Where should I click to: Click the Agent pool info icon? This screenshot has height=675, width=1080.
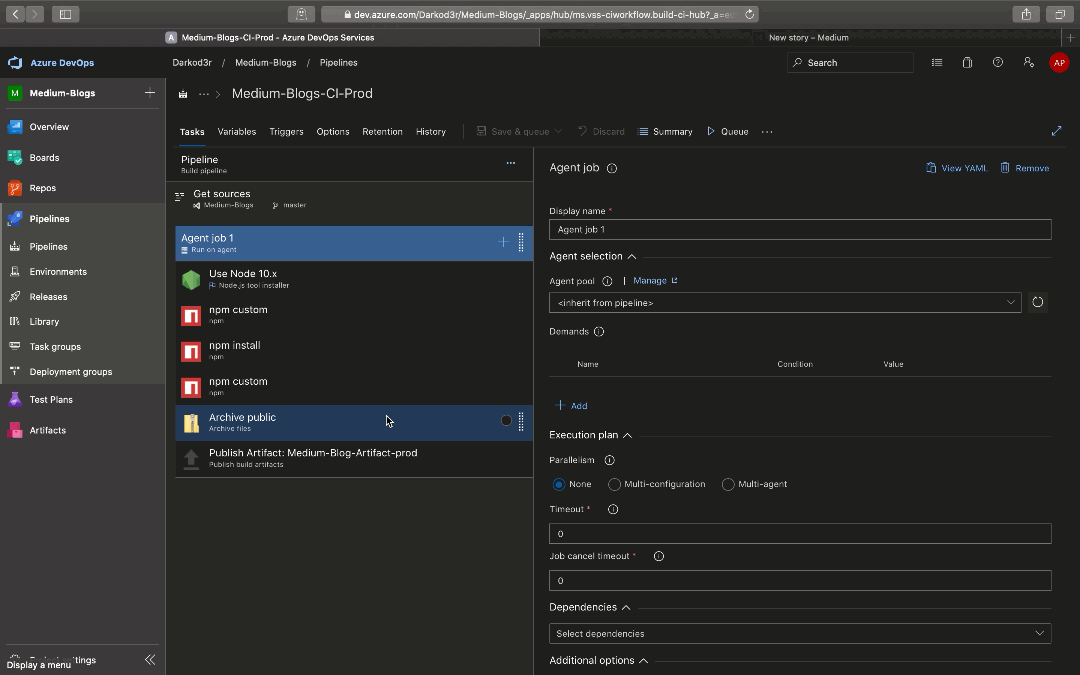pyautogui.click(x=607, y=281)
